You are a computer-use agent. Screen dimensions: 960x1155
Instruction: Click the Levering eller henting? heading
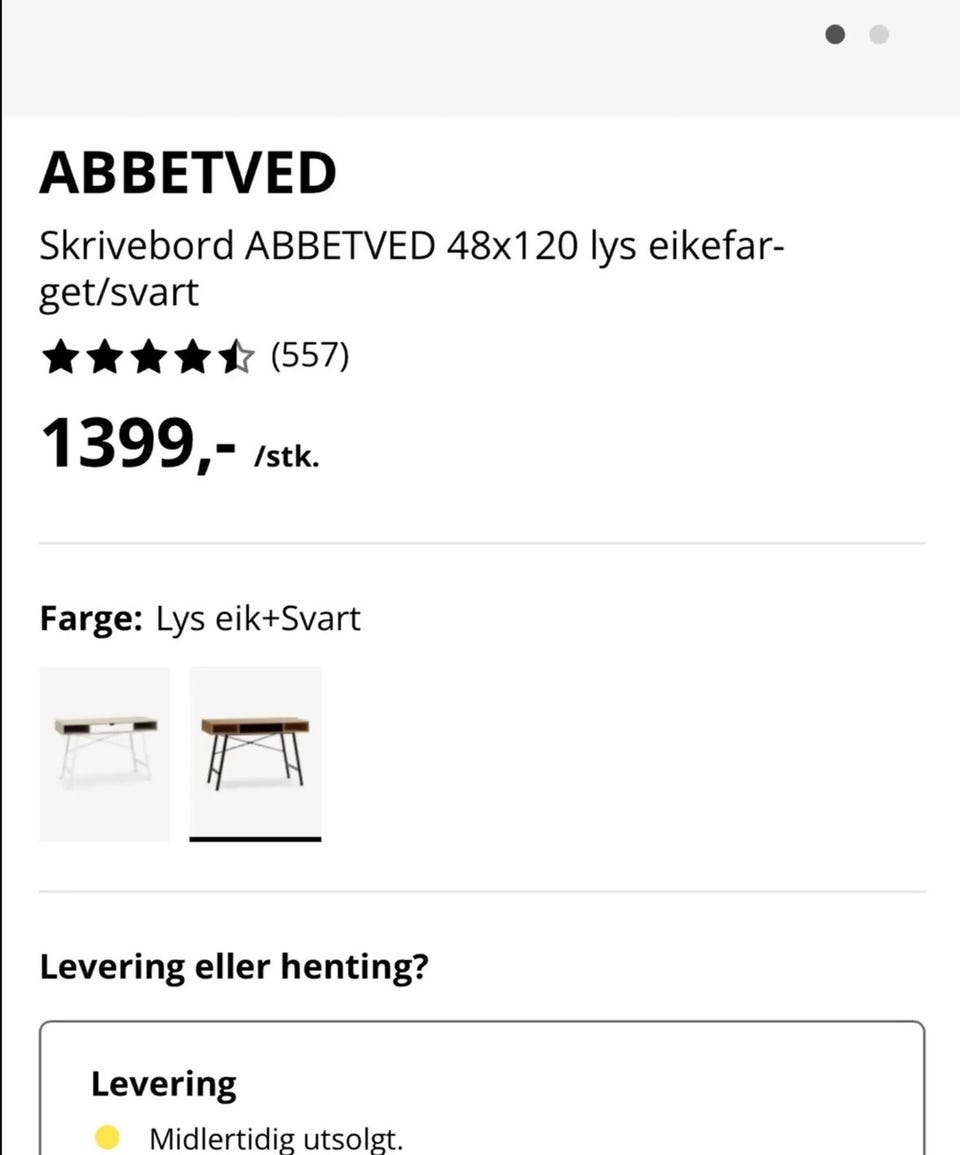(x=234, y=967)
